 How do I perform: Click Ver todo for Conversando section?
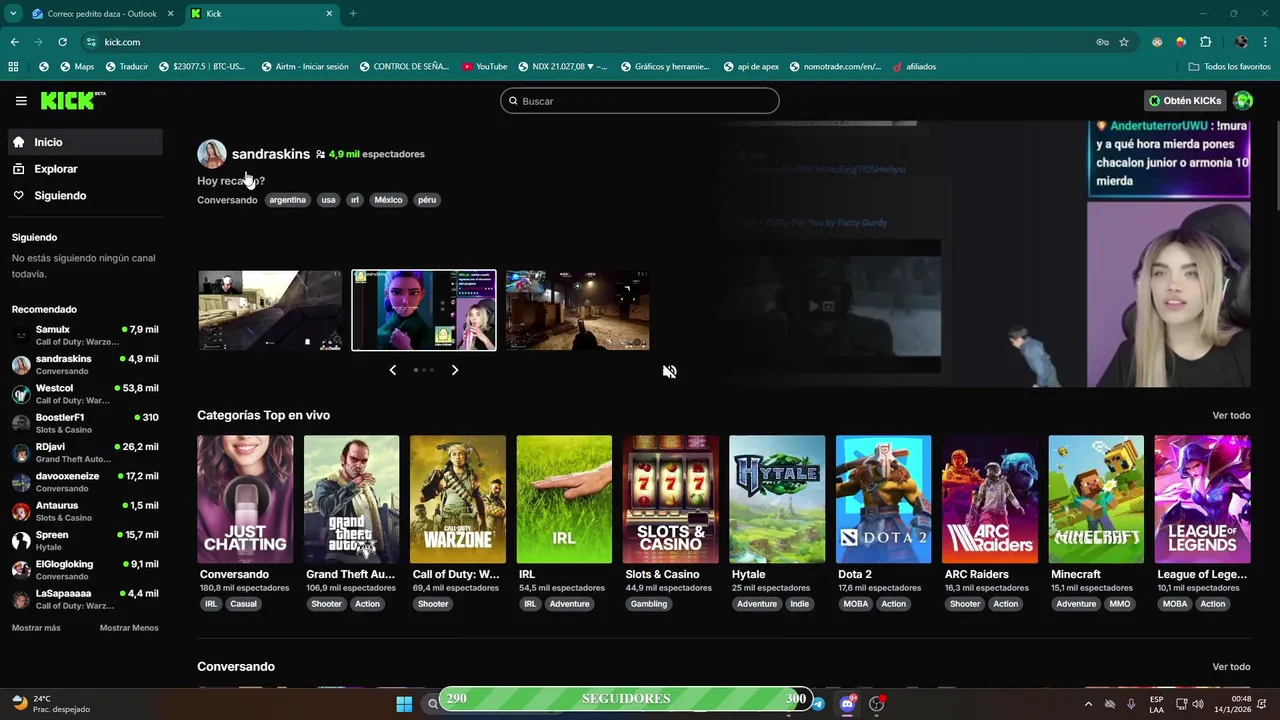pyautogui.click(x=1231, y=667)
